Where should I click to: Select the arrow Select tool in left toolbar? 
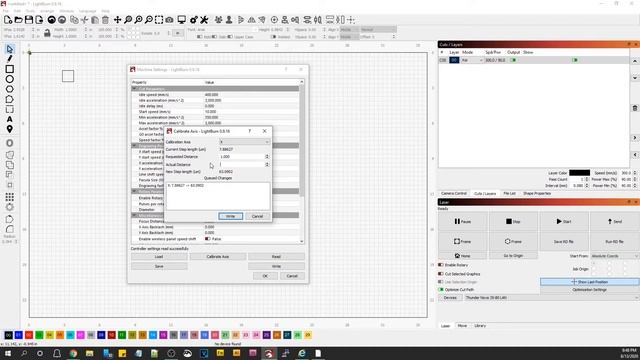(9, 49)
